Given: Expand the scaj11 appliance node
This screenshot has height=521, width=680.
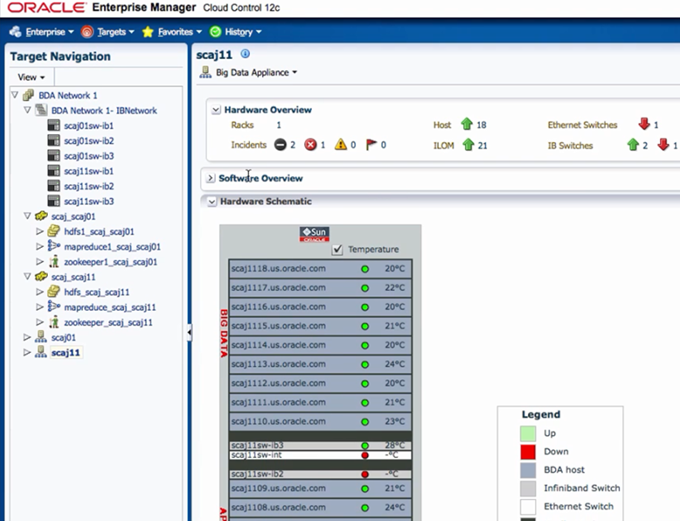Looking at the screenshot, I should 27,352.
